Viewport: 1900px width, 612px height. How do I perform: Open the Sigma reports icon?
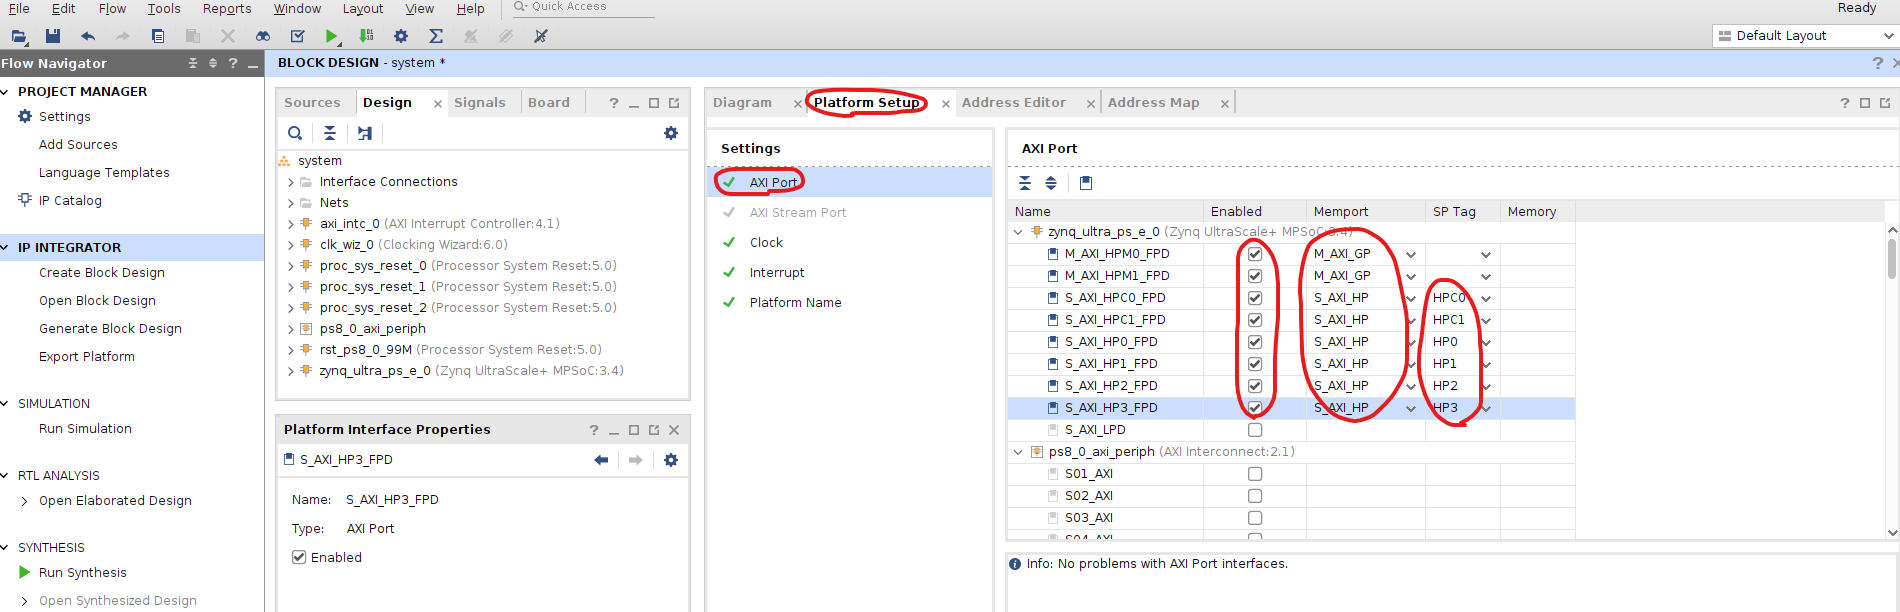click(436, 36)
